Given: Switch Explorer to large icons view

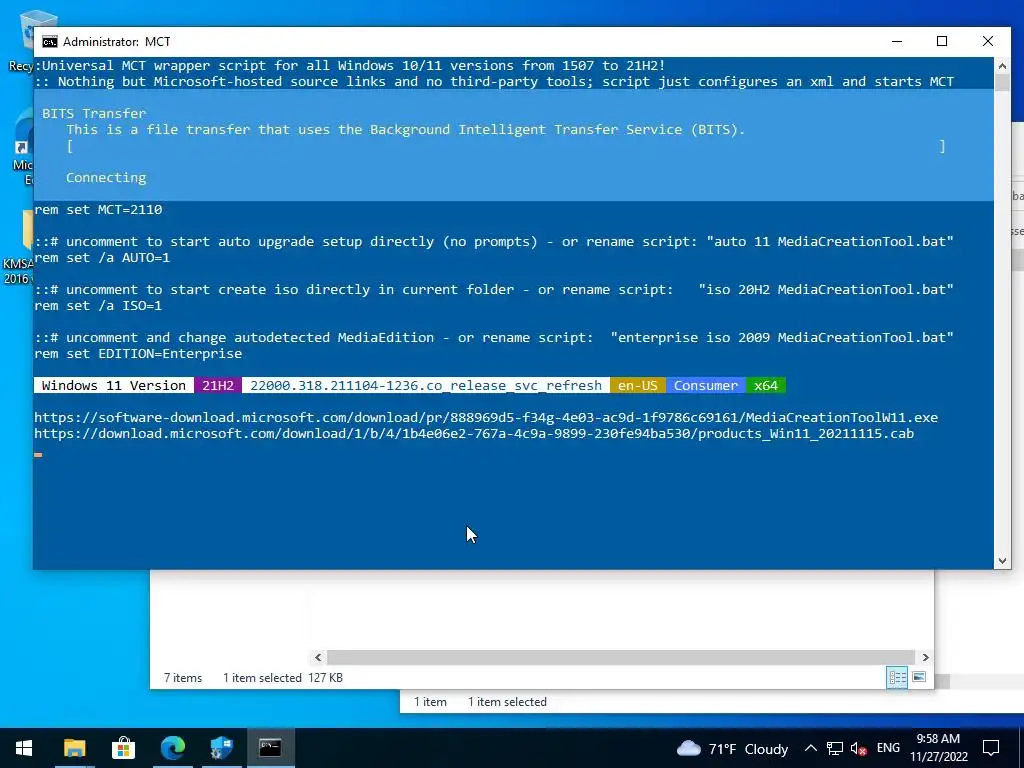Looking at the screenshot, I should point(919,677).
